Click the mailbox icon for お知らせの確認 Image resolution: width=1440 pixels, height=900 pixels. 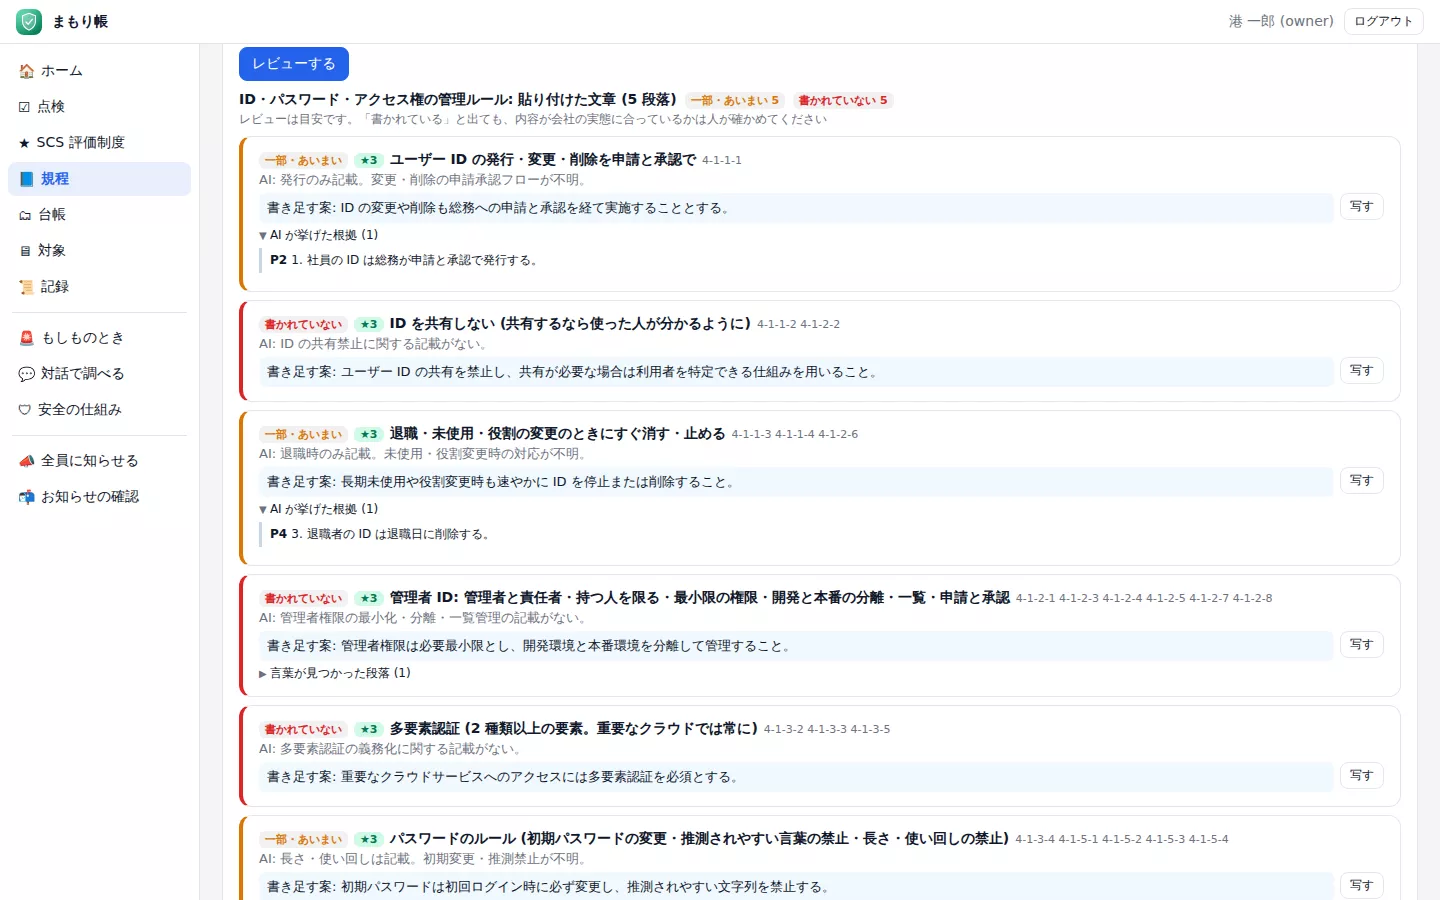[x=26, y=497]
